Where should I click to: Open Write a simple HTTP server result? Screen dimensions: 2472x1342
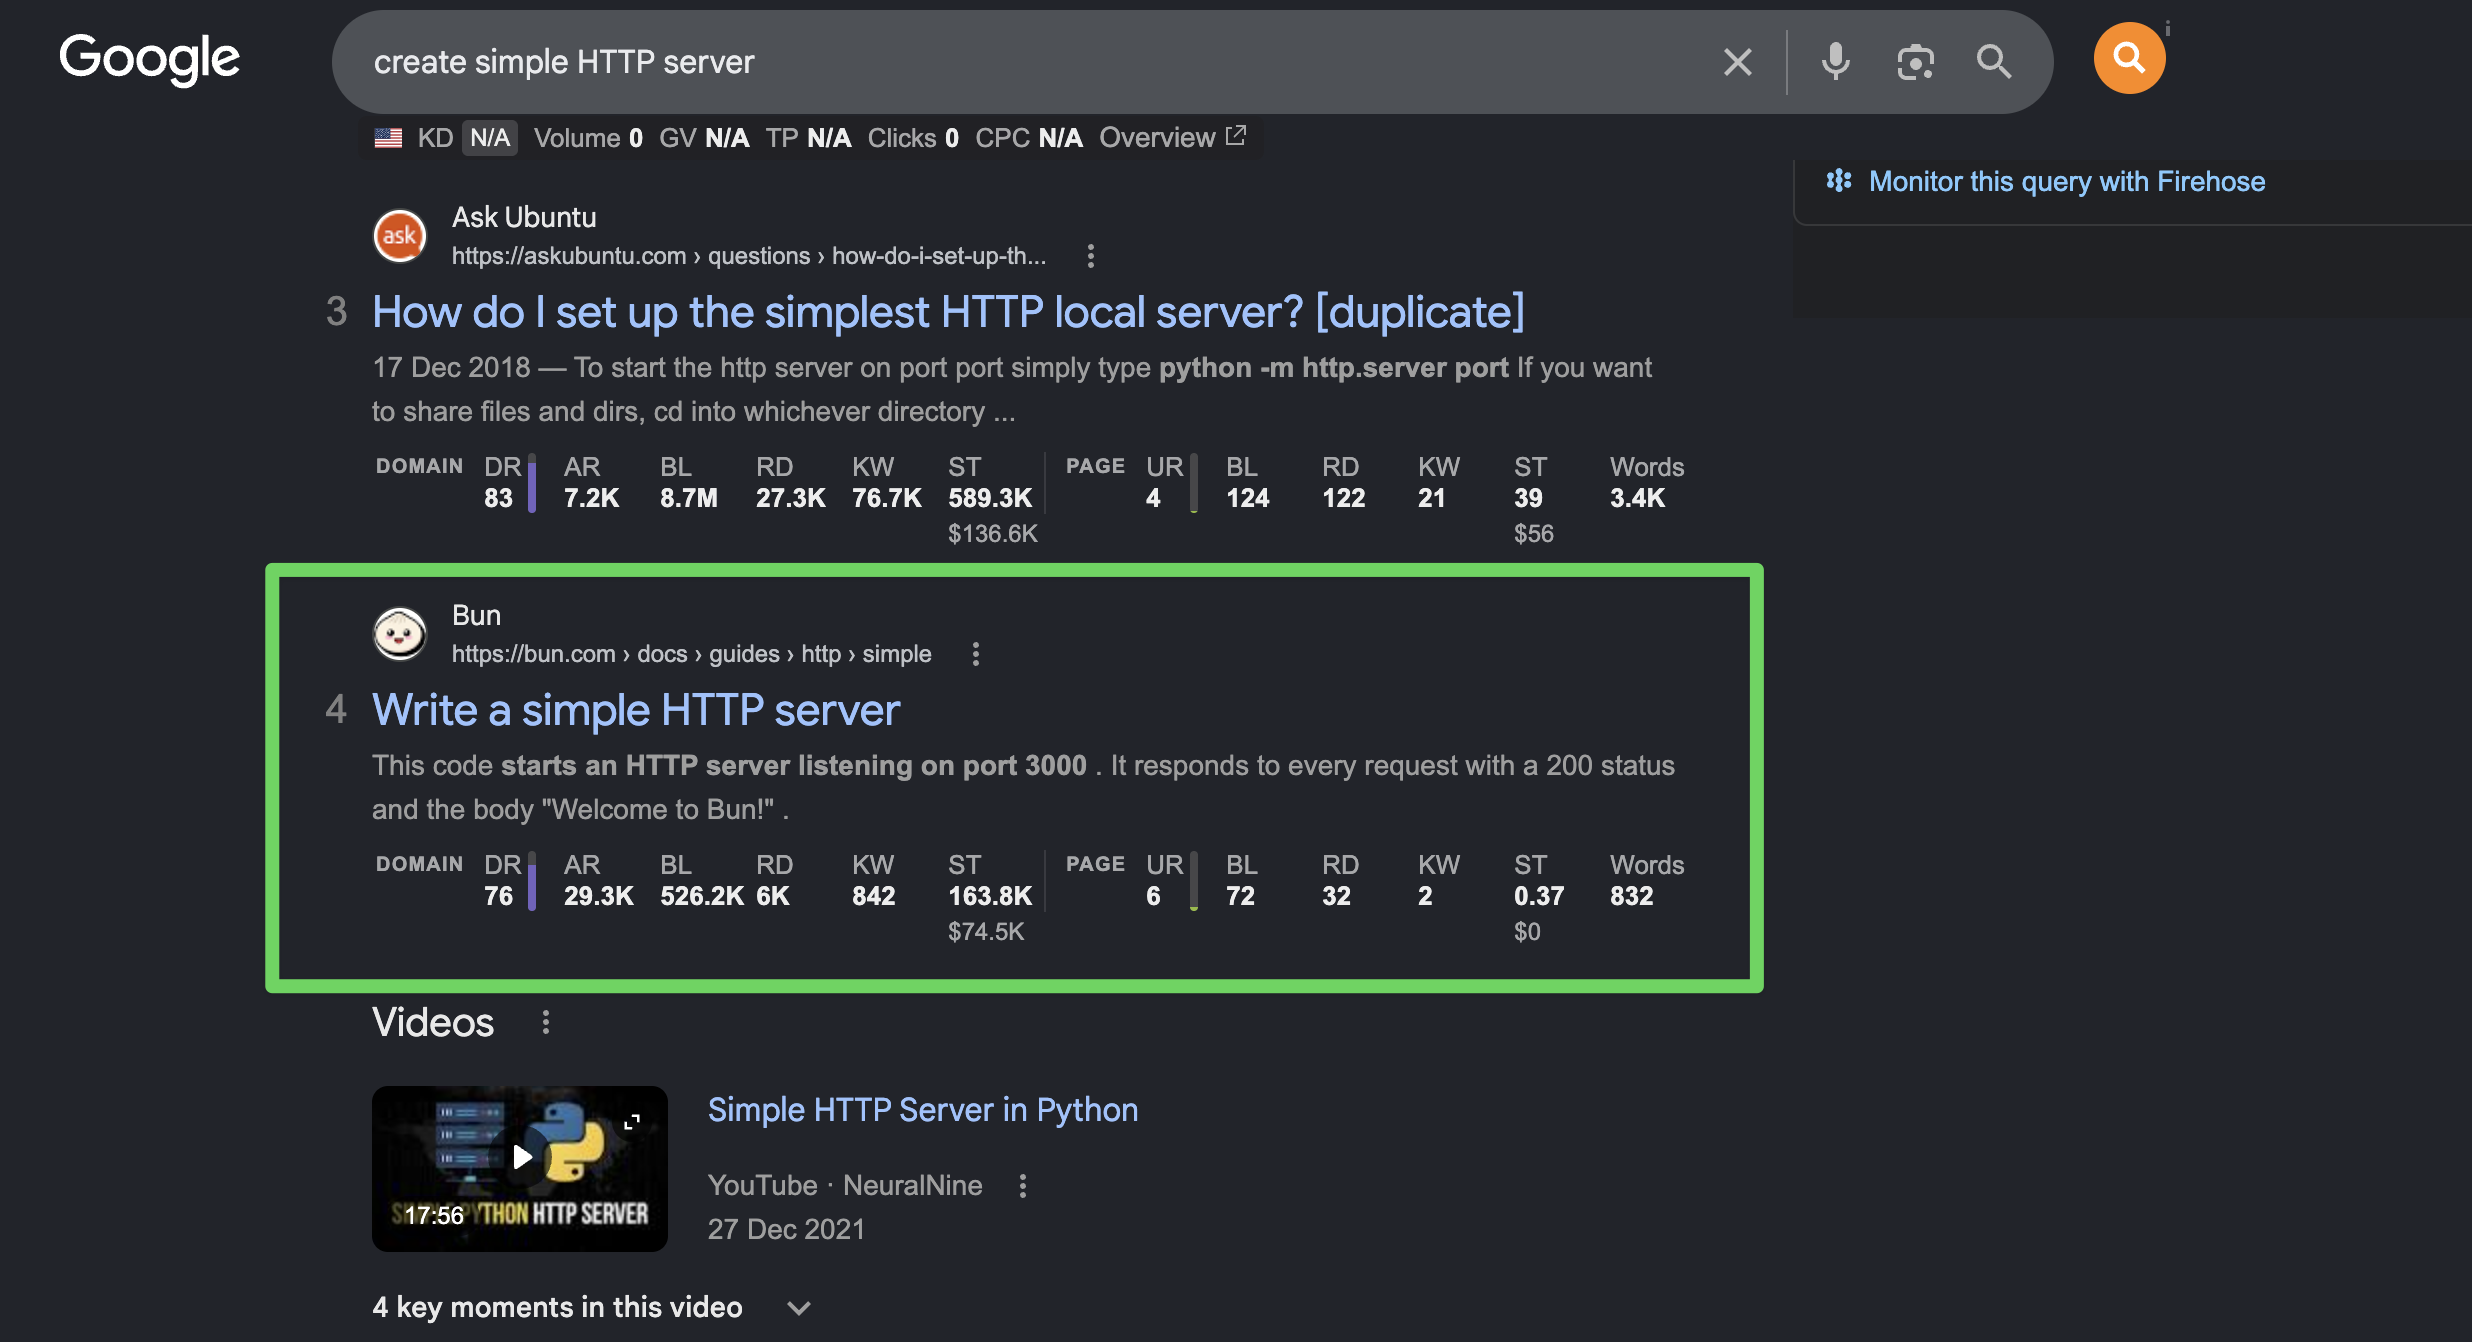point(636,710)
